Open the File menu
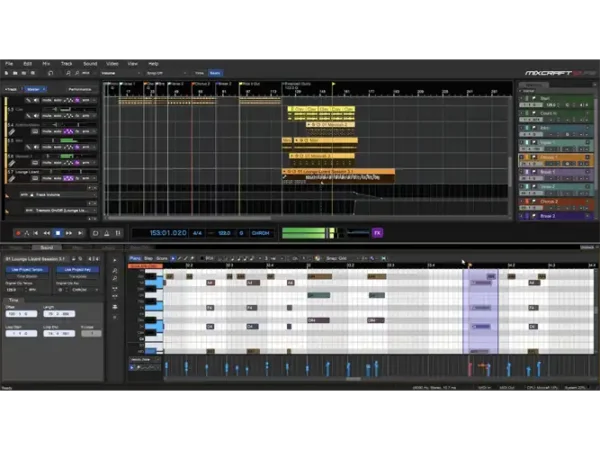The height and width of the screenshot is (450, 600). (9, 64)
